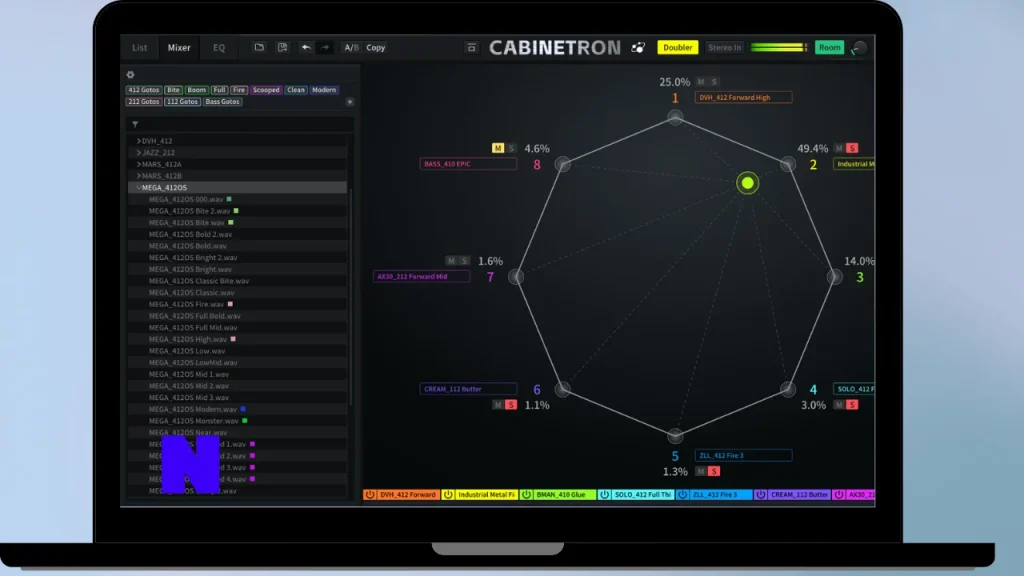This screenshot has height=576, width=1024.
Task: Click the Copy button
Action: point(376,48)
